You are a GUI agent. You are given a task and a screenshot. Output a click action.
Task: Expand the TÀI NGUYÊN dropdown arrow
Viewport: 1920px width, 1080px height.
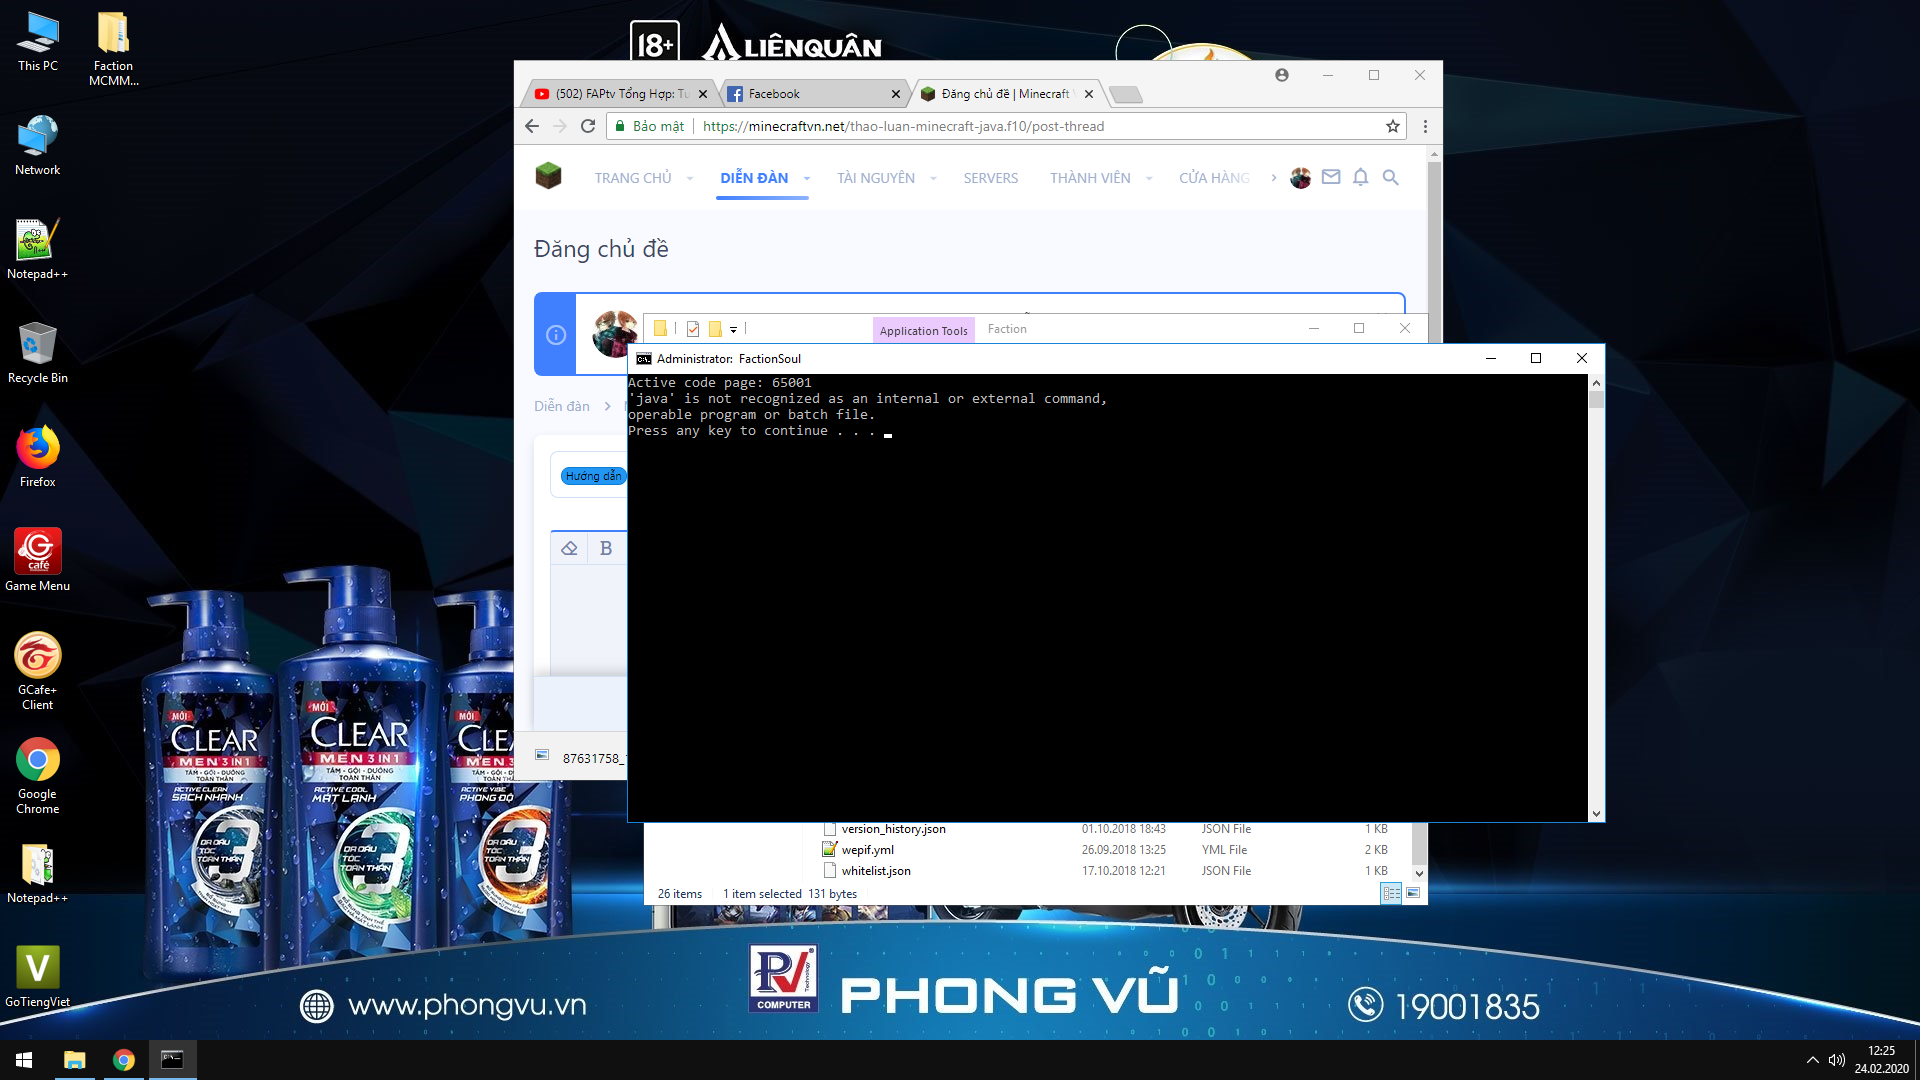point(933,179)
